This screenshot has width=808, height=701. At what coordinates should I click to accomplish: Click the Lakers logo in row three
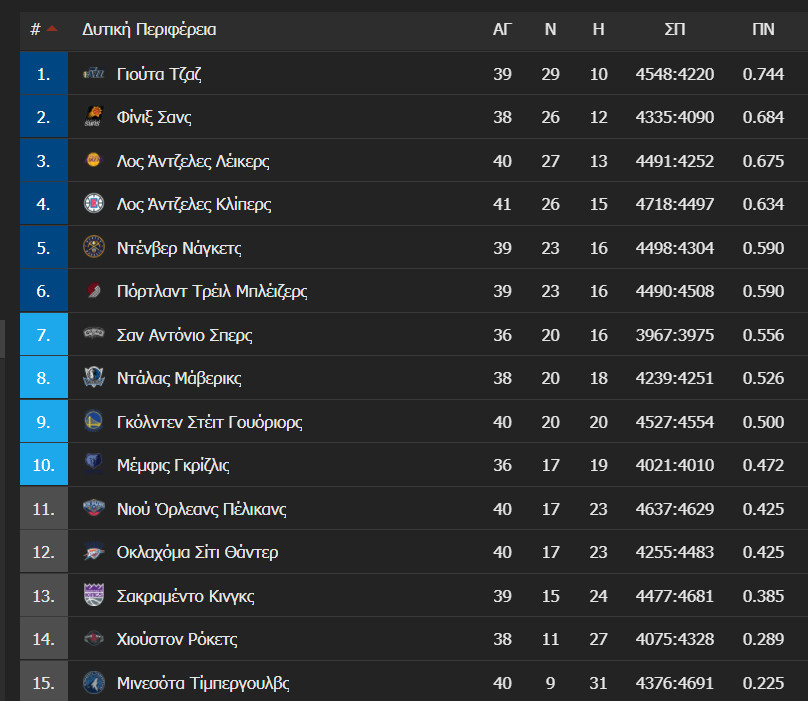[x=94, y=161]
